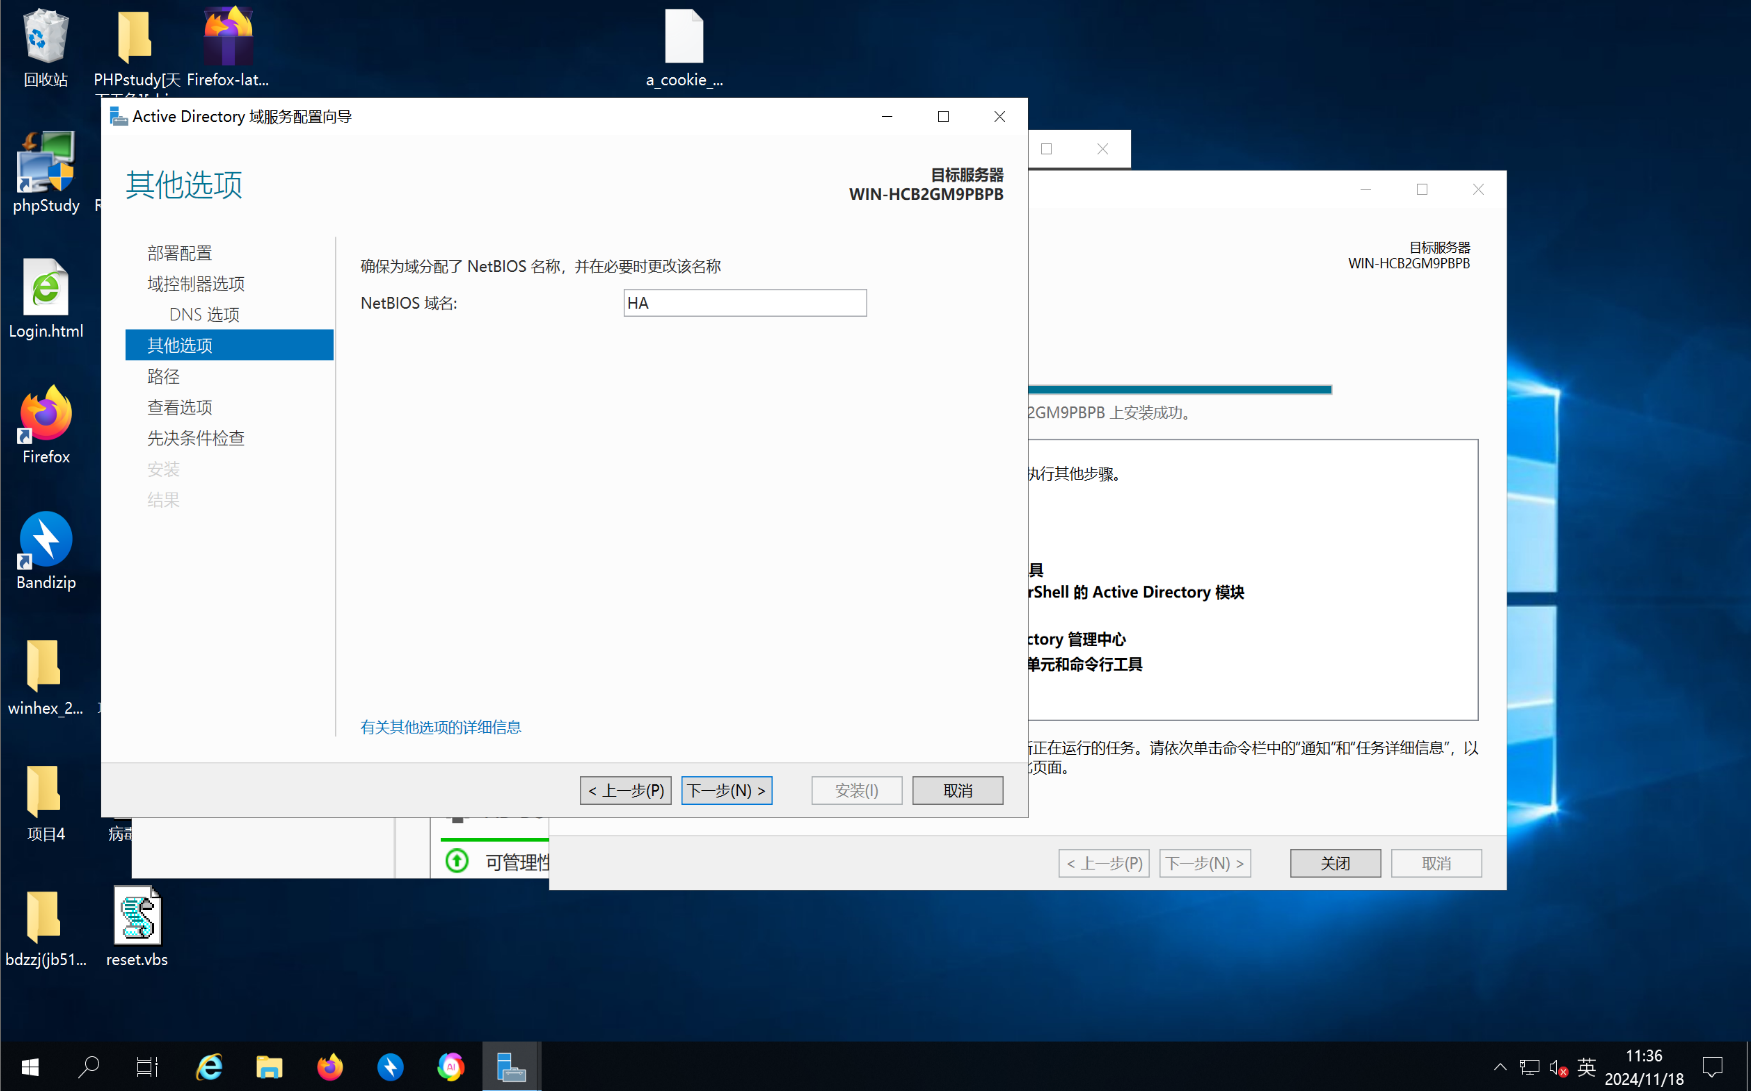The height and width of the screenshot is (1091, 1751).
Task: Click the 上一步(P) button in AD wizard
Action: (x=626, y=790)
